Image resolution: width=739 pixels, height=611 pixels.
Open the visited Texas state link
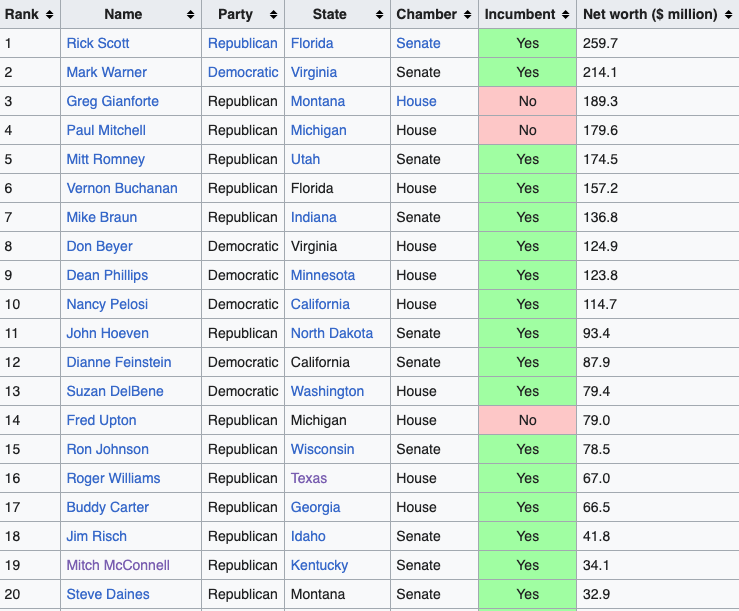tap(309, 478)
